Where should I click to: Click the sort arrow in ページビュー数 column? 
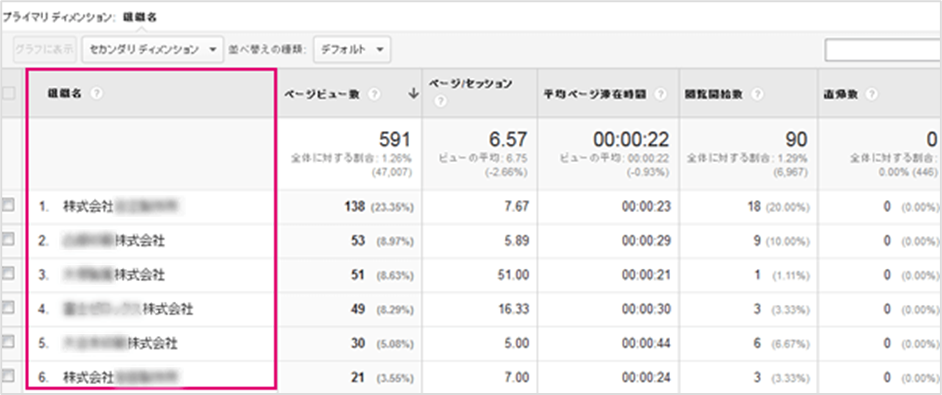coord(413,93)
